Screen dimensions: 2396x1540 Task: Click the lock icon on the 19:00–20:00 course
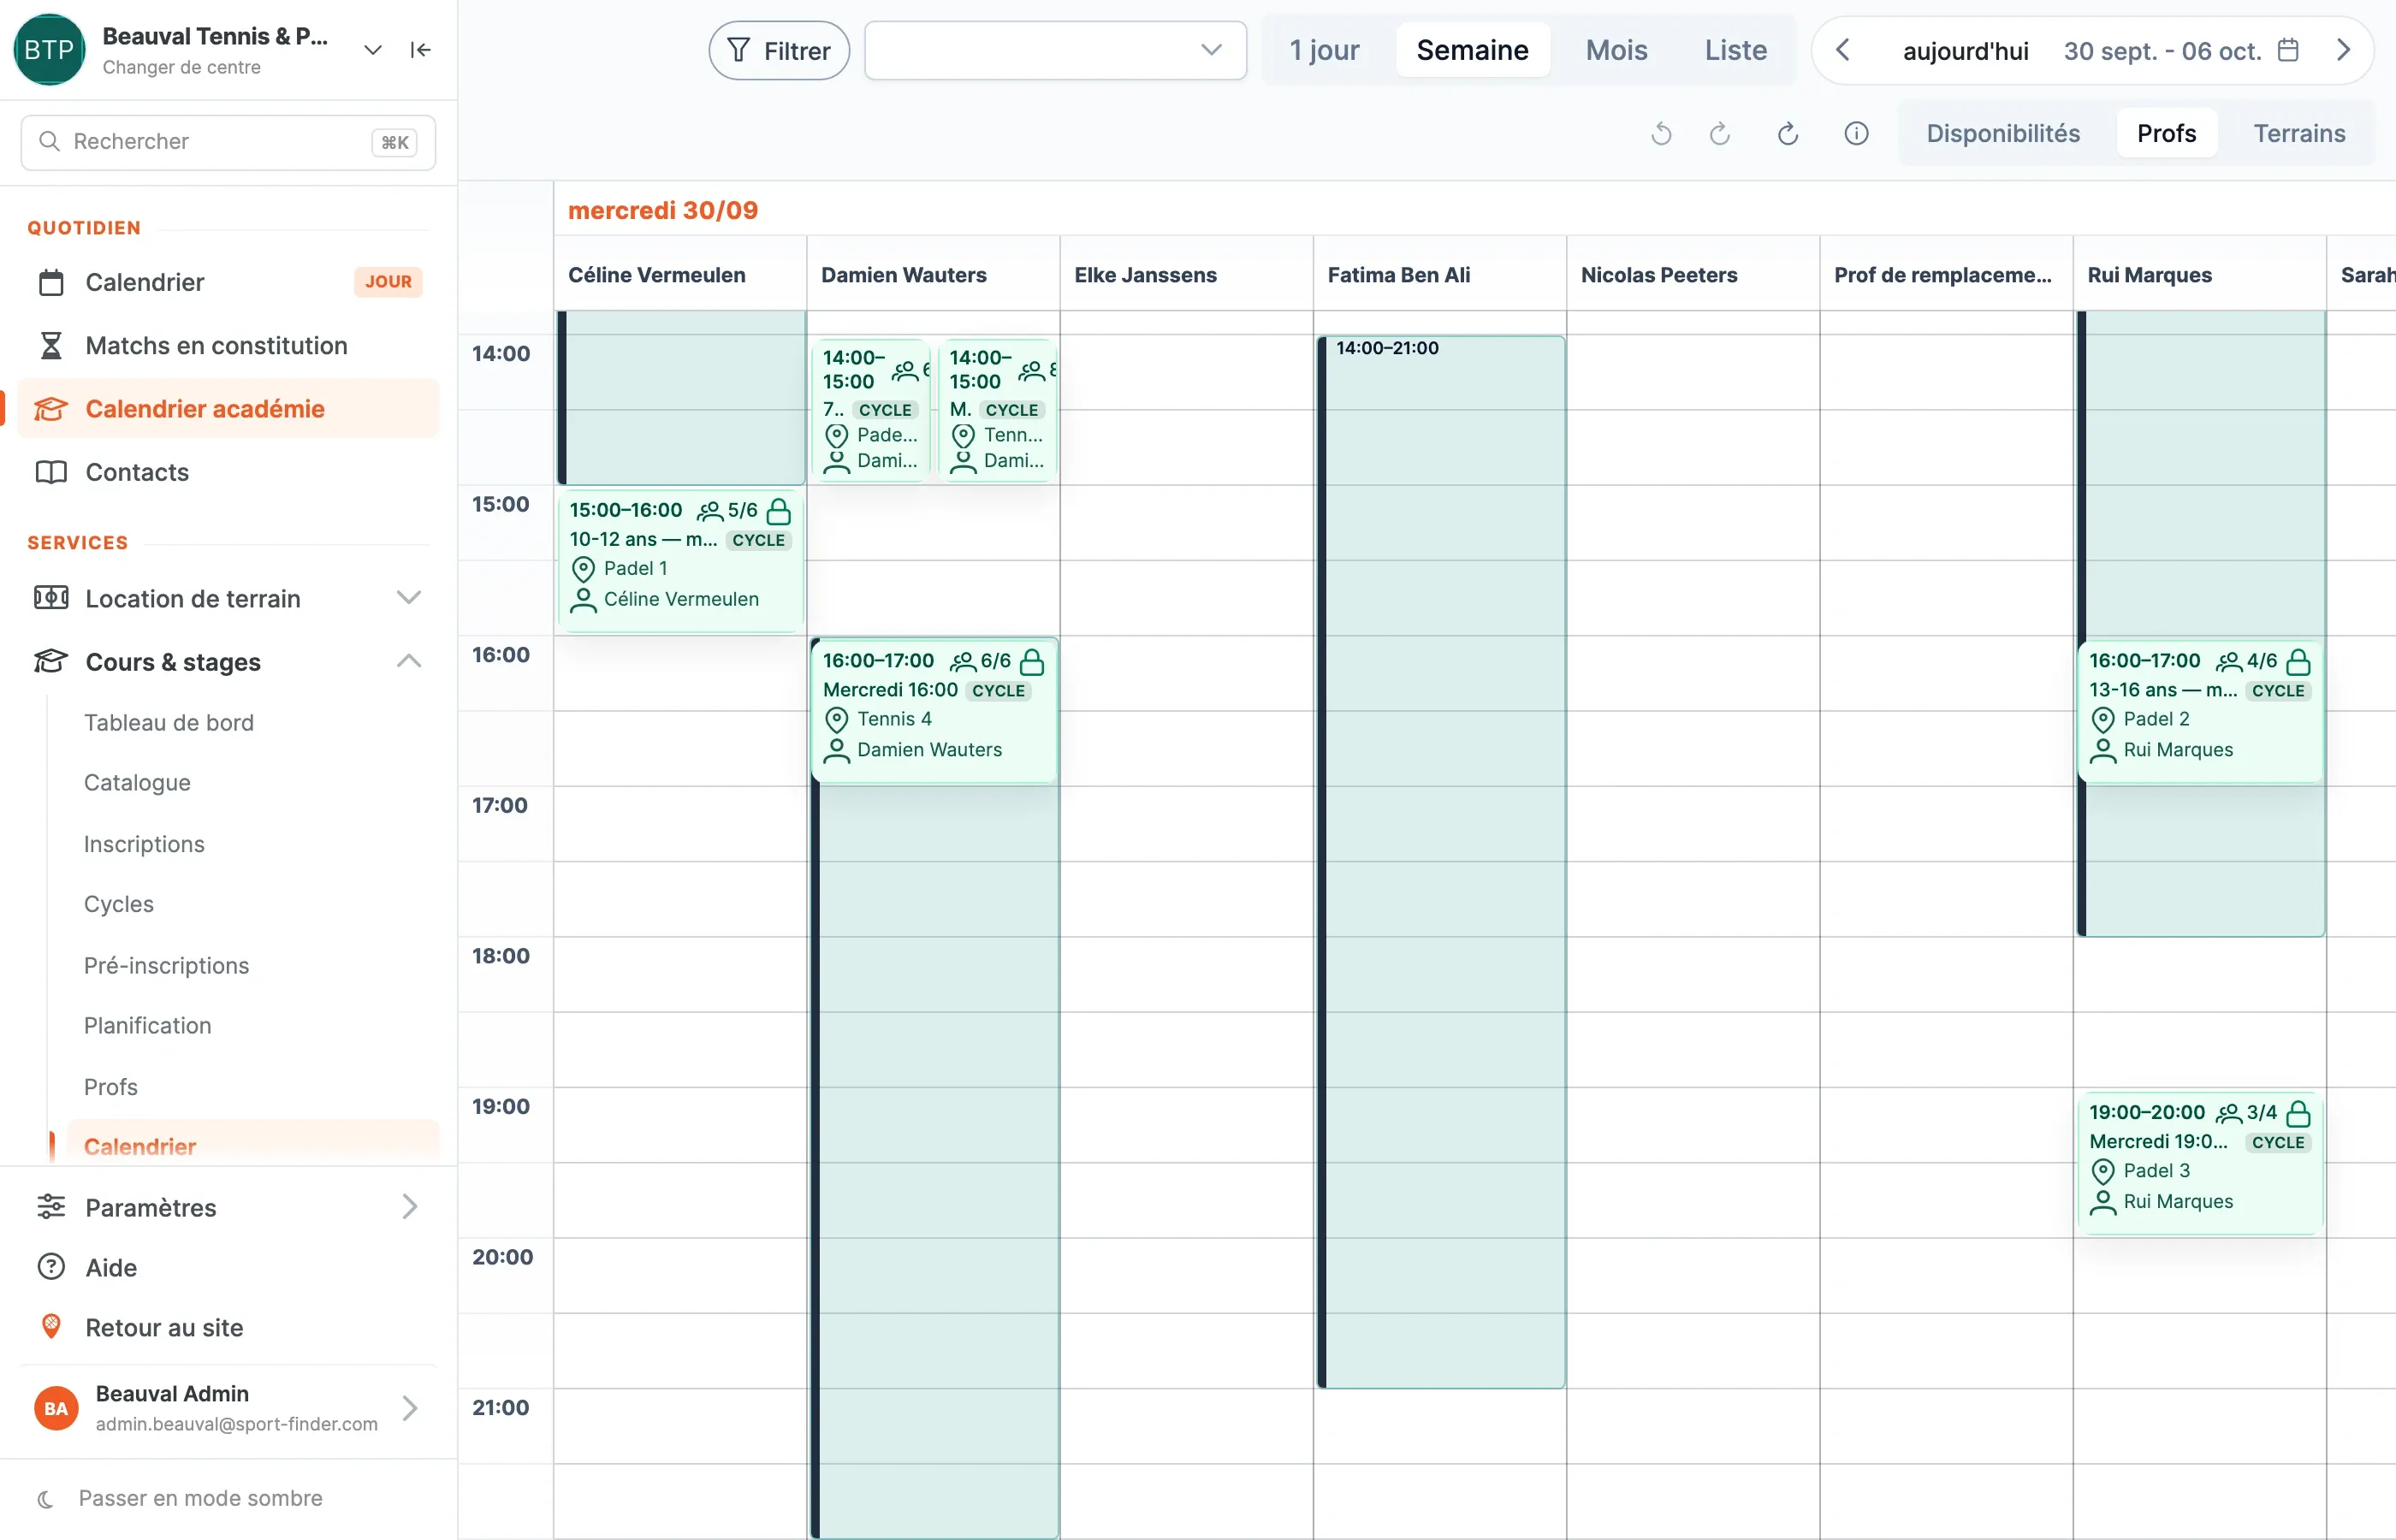(x=2298, y=1113)
